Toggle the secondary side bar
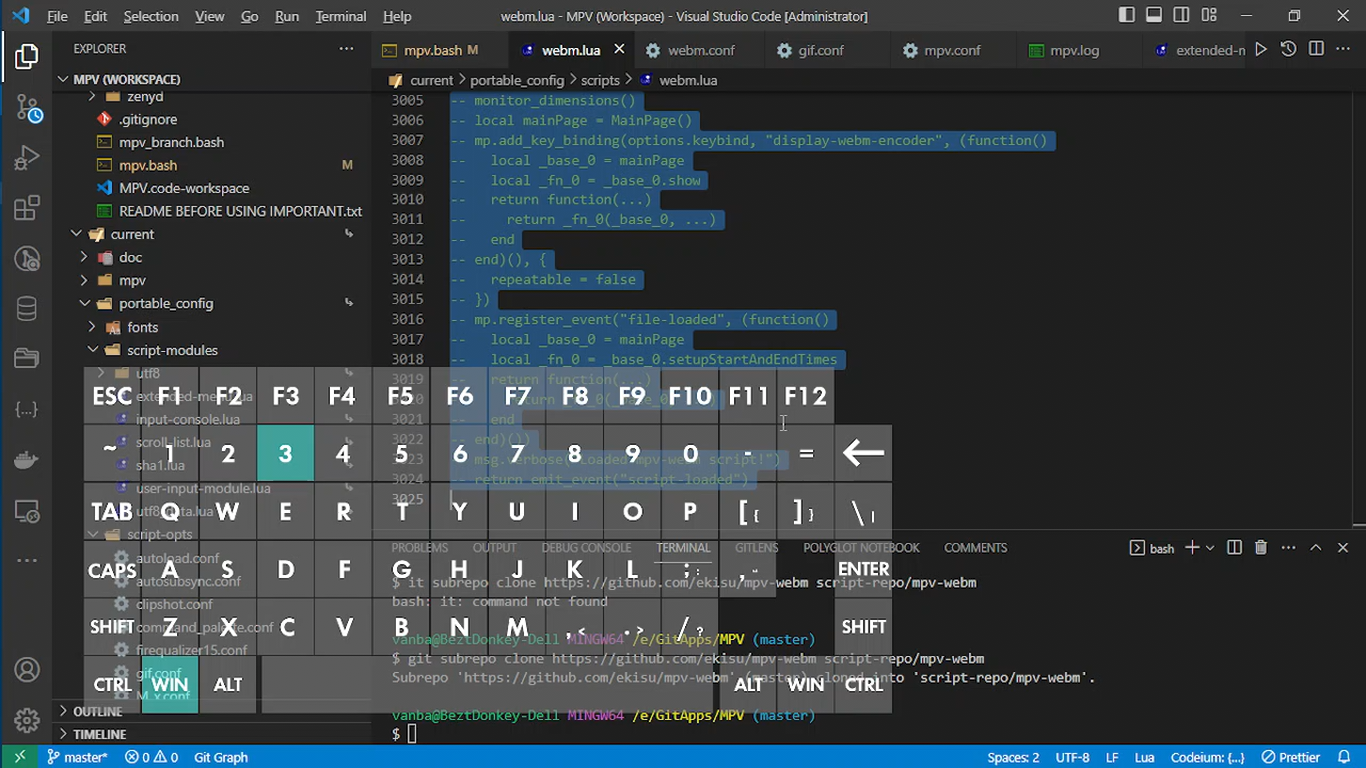 coord(1181,16)
